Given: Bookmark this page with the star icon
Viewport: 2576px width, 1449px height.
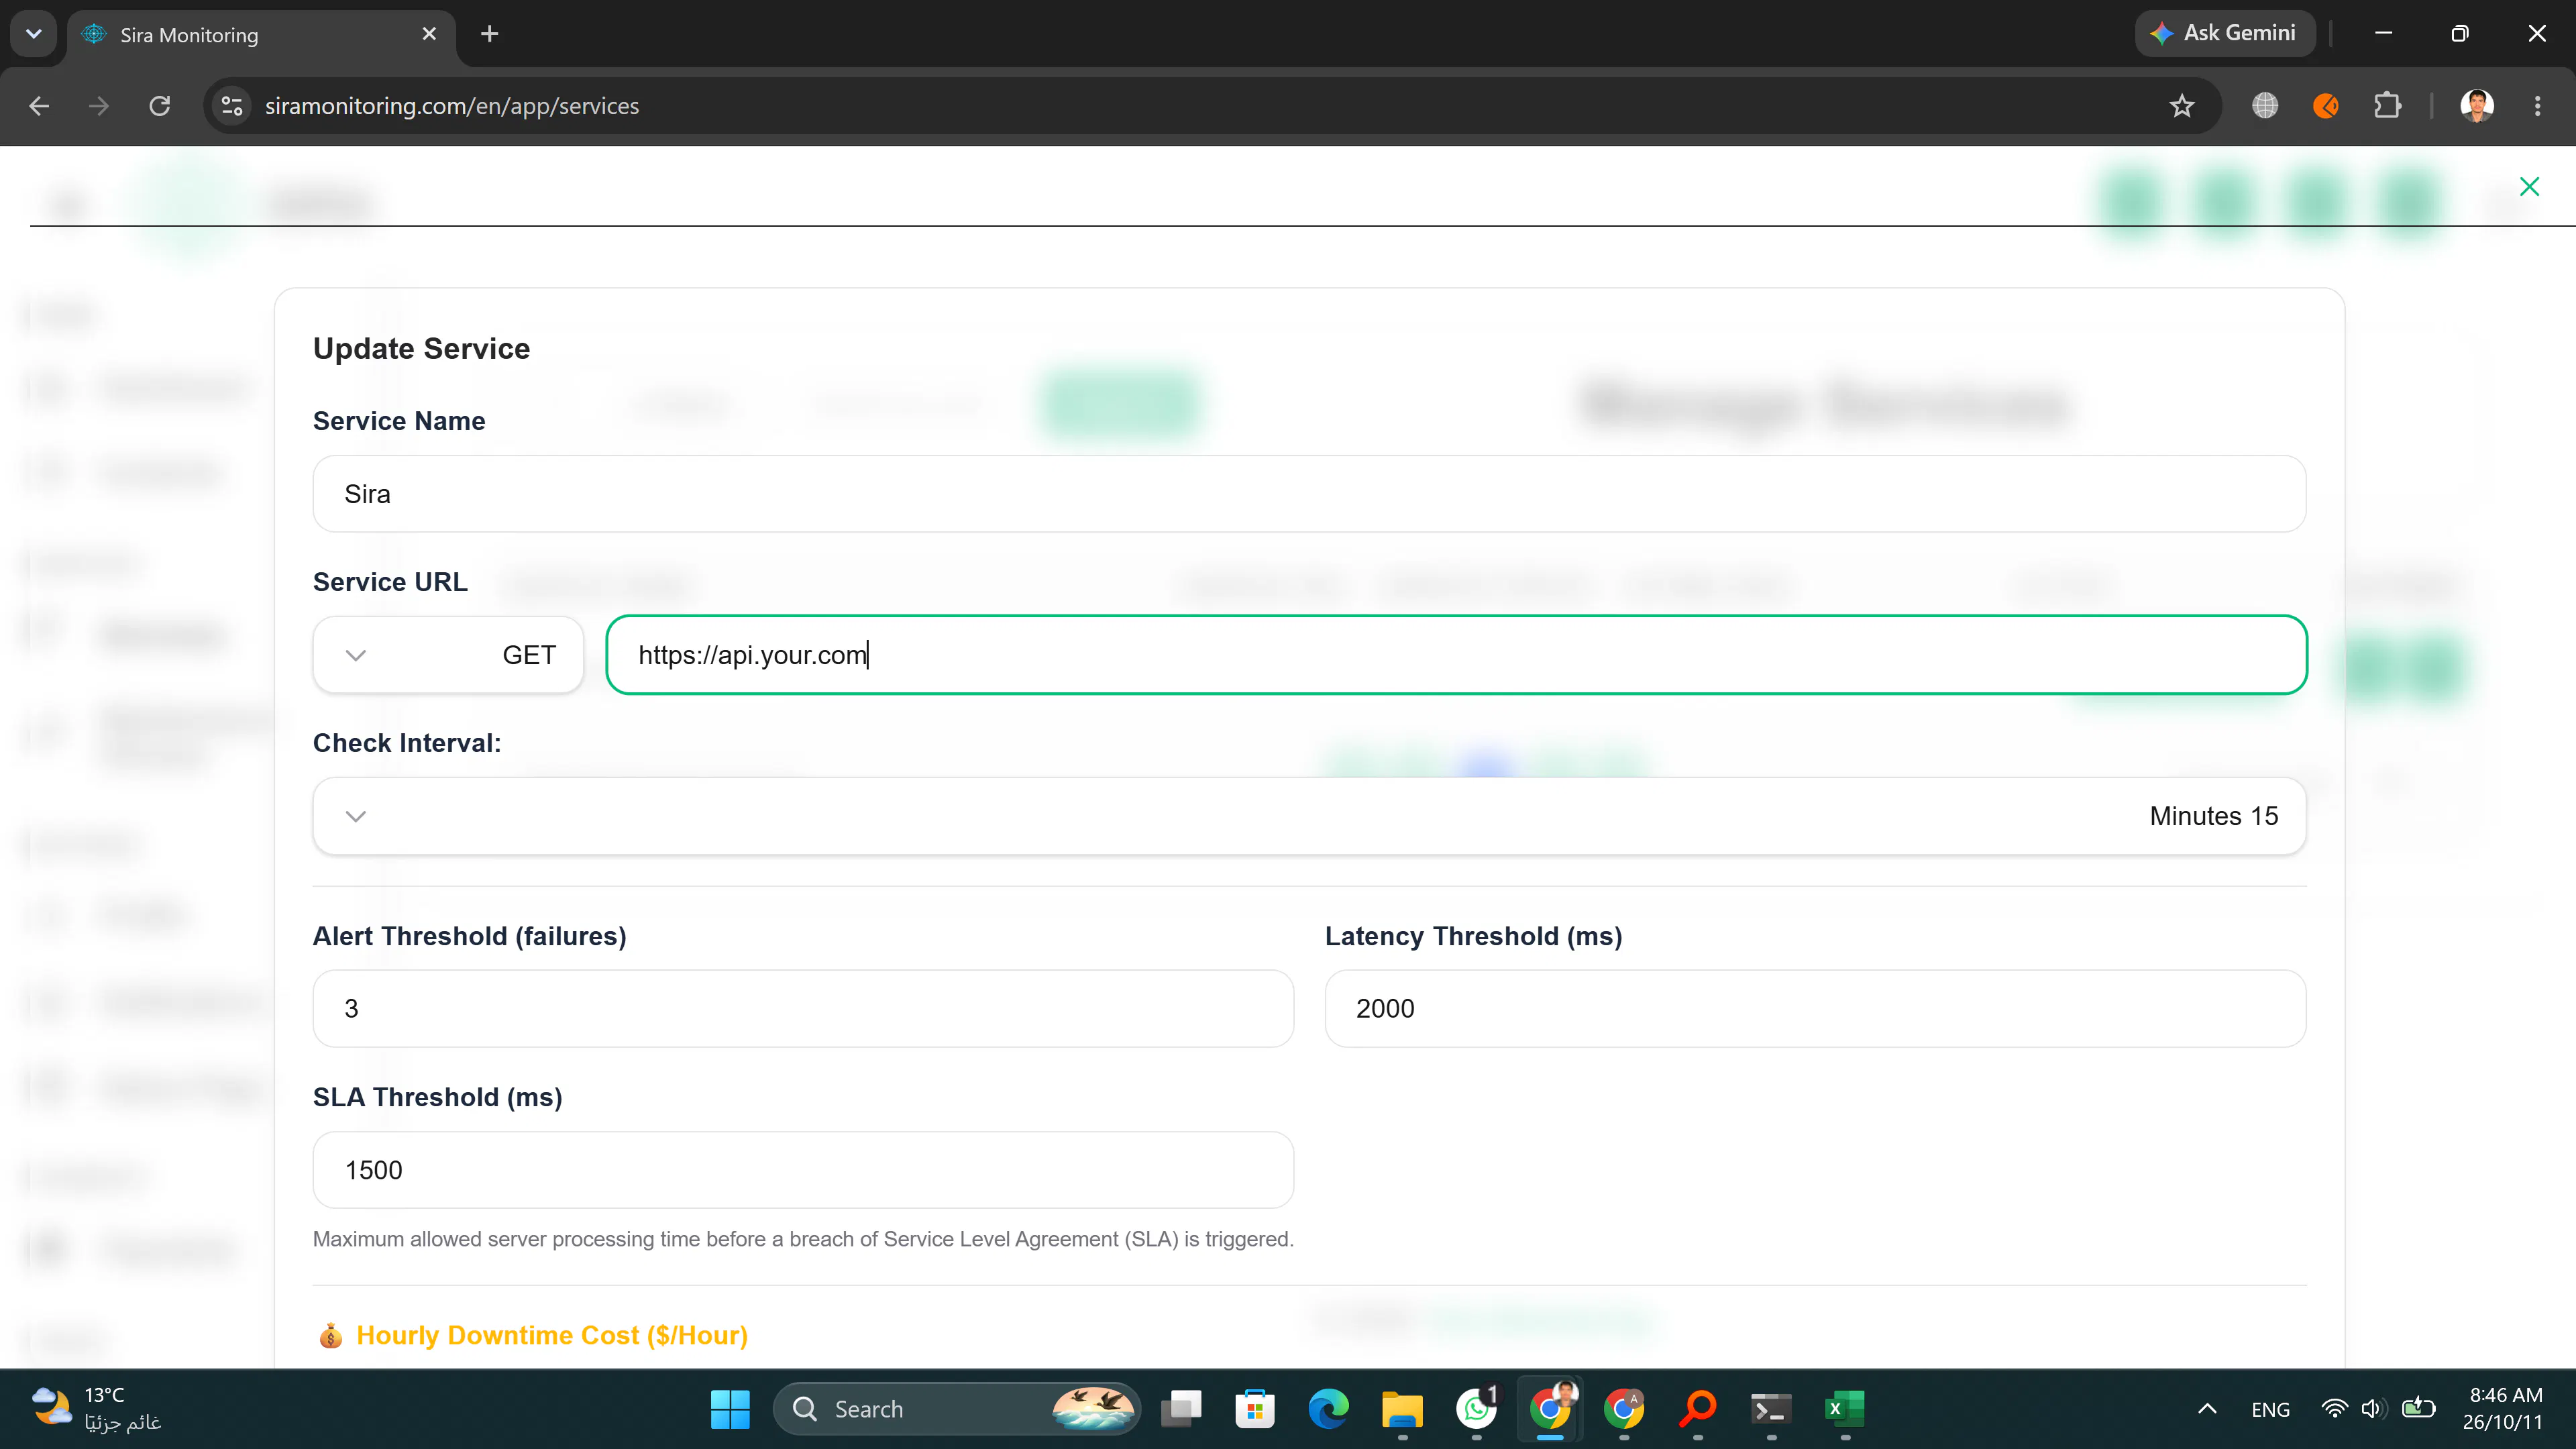Looking at the screenshot, I should click(x=2182, y=106).
